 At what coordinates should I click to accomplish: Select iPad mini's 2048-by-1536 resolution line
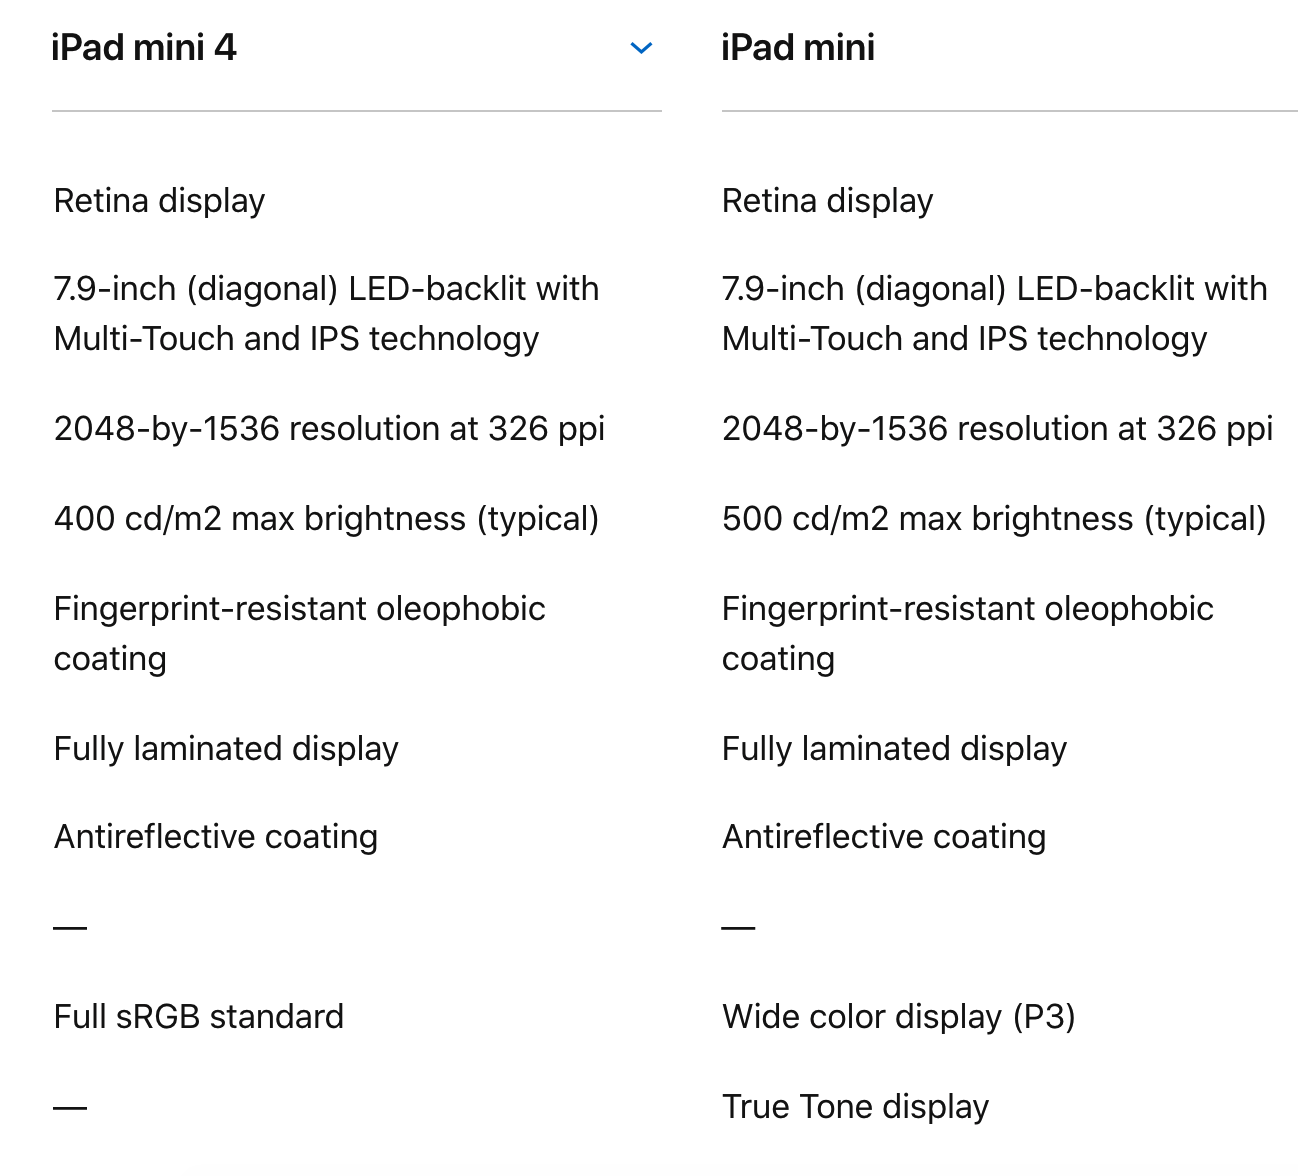tap(998, 429)
